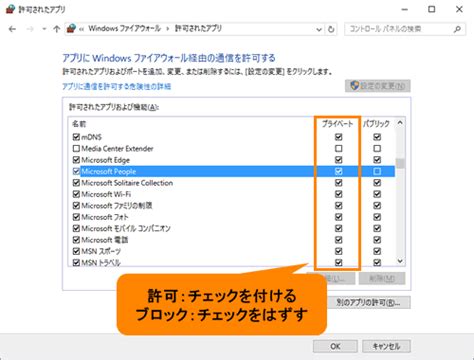This screenshot has width=474, height=360.
Task: Close the 許可されたアプリ window
Action: [459, 9]
